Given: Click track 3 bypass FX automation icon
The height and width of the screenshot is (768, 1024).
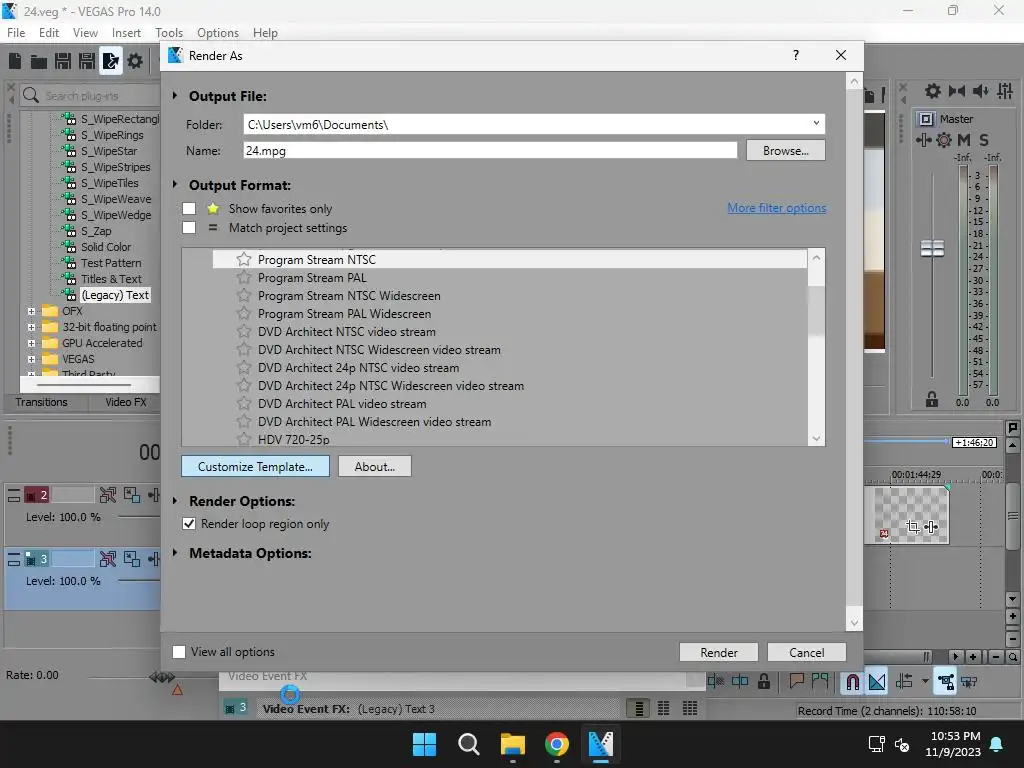Looking at the screenshot, I should coord(108,559).
